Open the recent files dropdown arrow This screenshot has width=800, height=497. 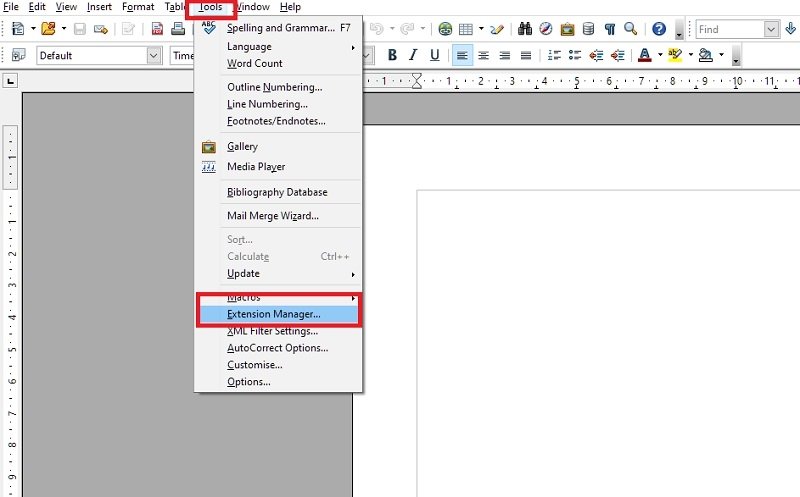point(64,29)
